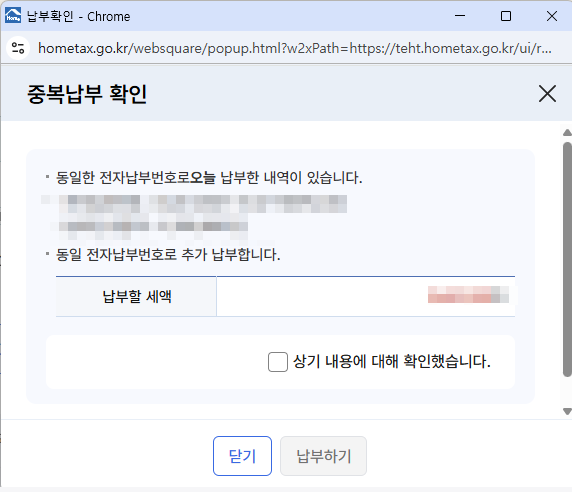Minimize the 납부확인 Chrome window
The width and height of the screenshot is (572, 492).
tap(460, 16)
